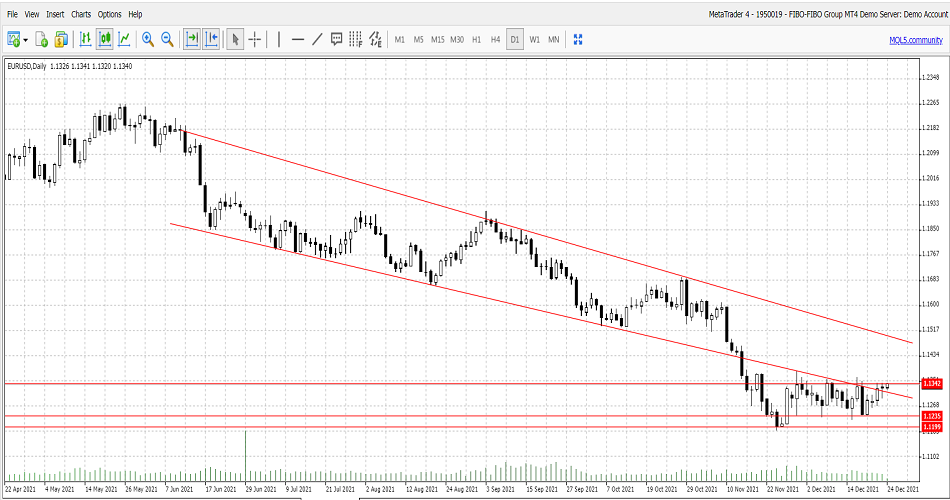Click the 1.1235 red price label
Screen dimensions: 950x500
coord(932,416)
